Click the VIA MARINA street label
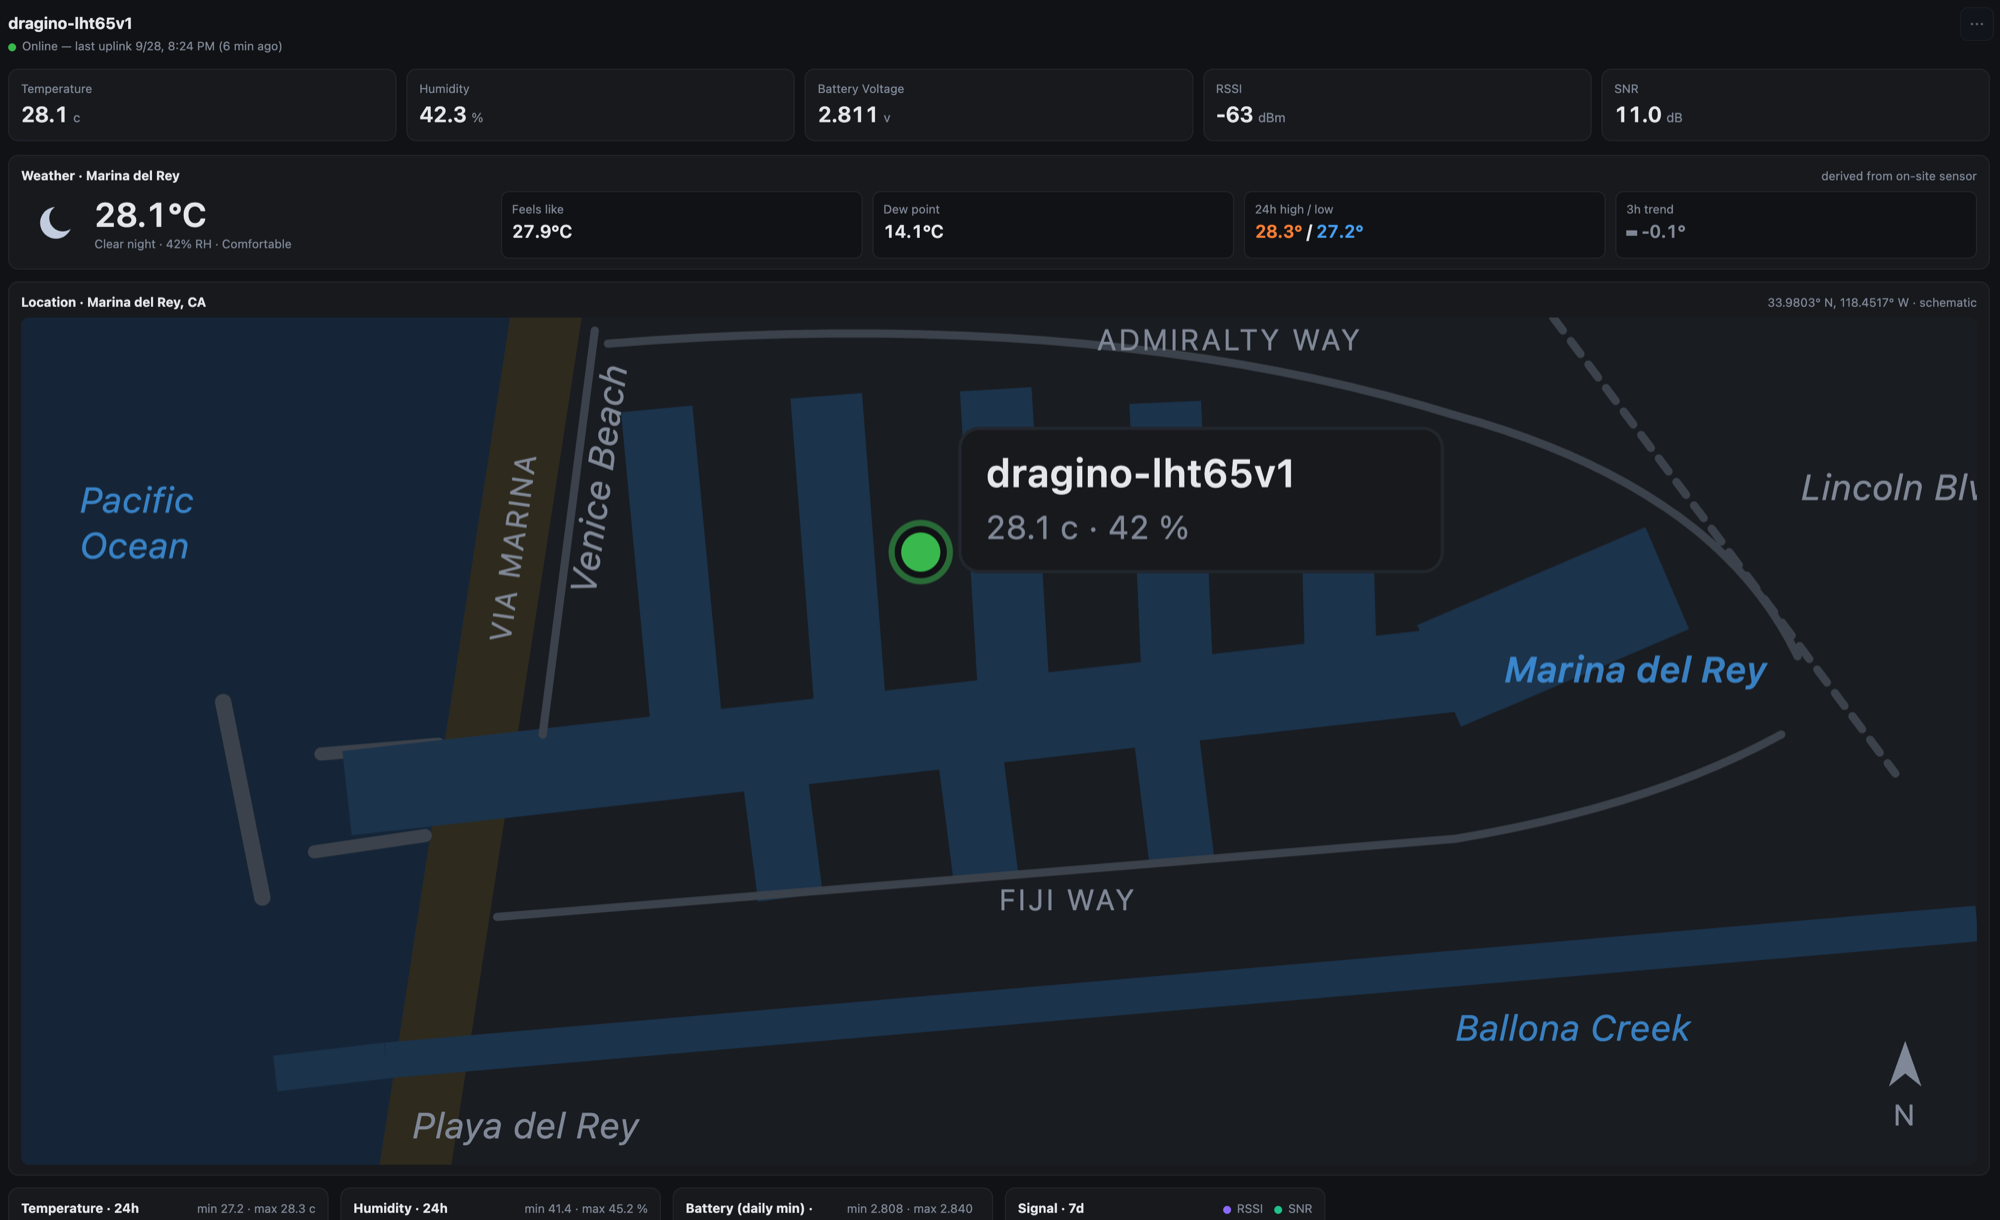 tap(514, 548)
